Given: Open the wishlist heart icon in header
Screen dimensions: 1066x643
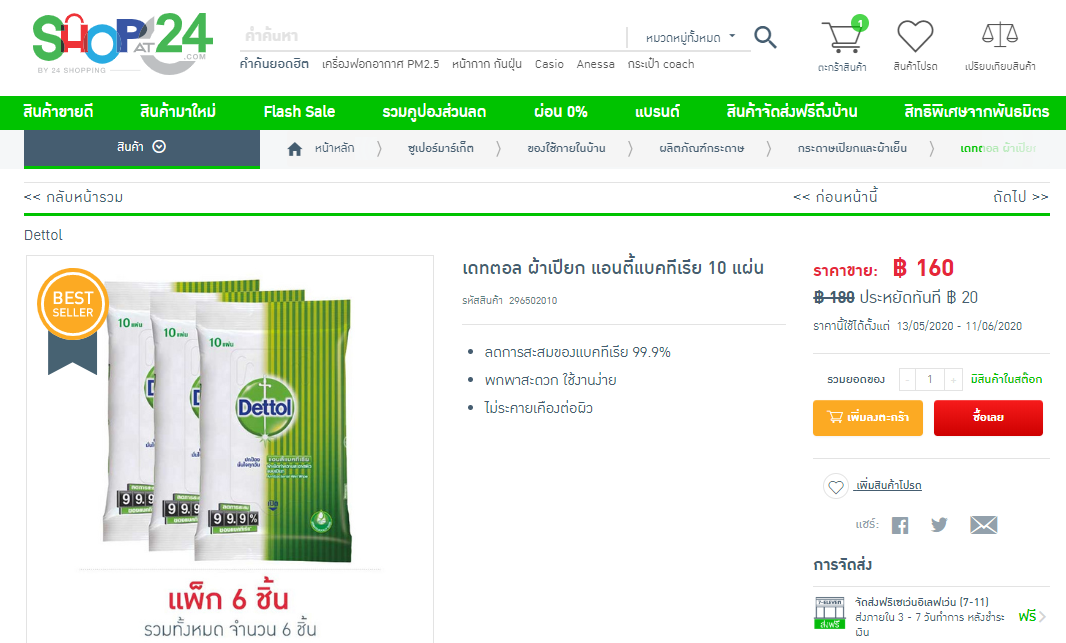Looking at the screenshot, I should click(x=915, y=36).
